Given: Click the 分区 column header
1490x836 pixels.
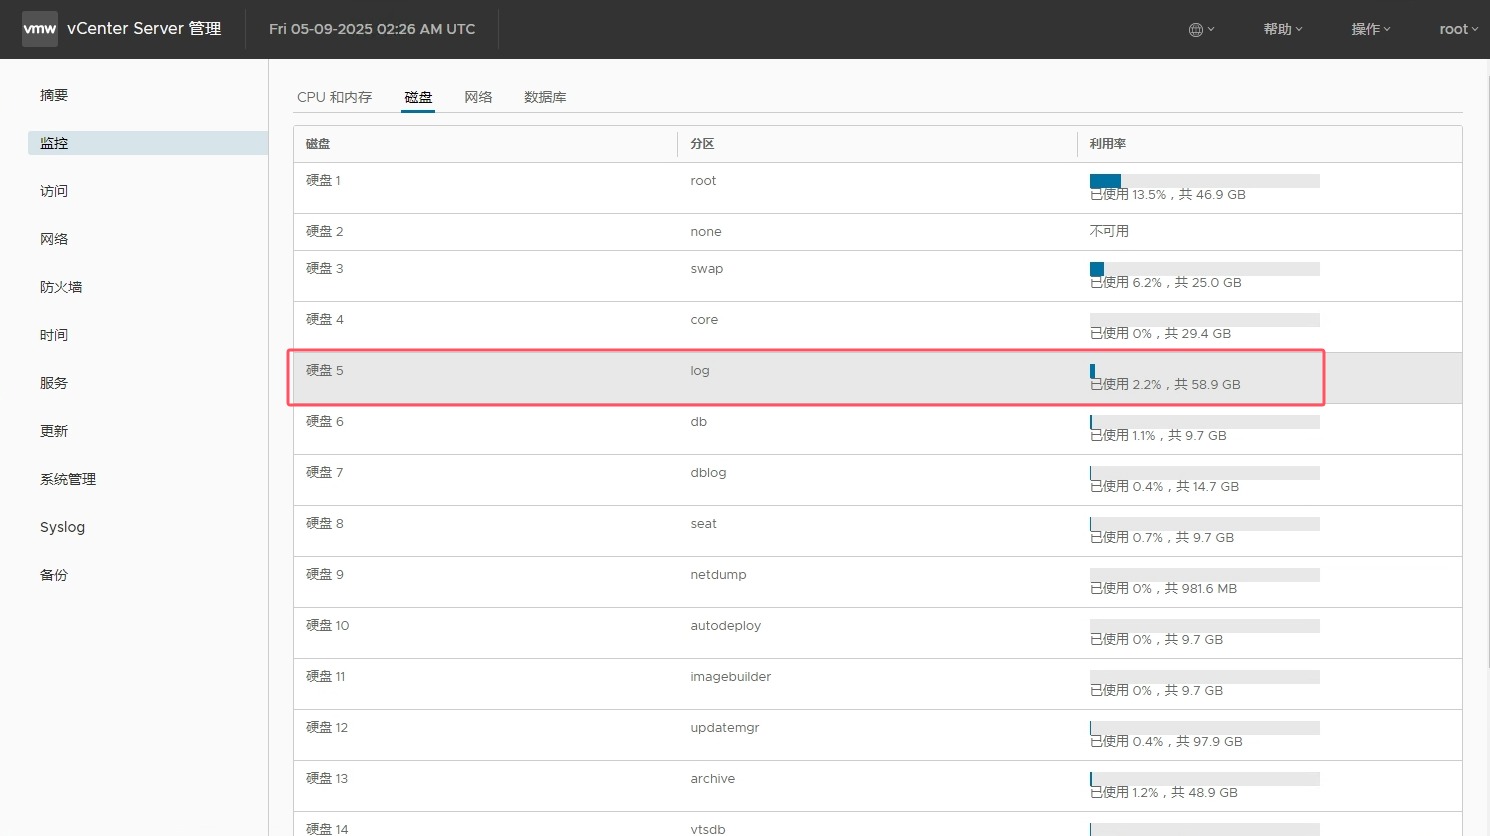Looking at the screenshot, I should (x=702, y=144).
